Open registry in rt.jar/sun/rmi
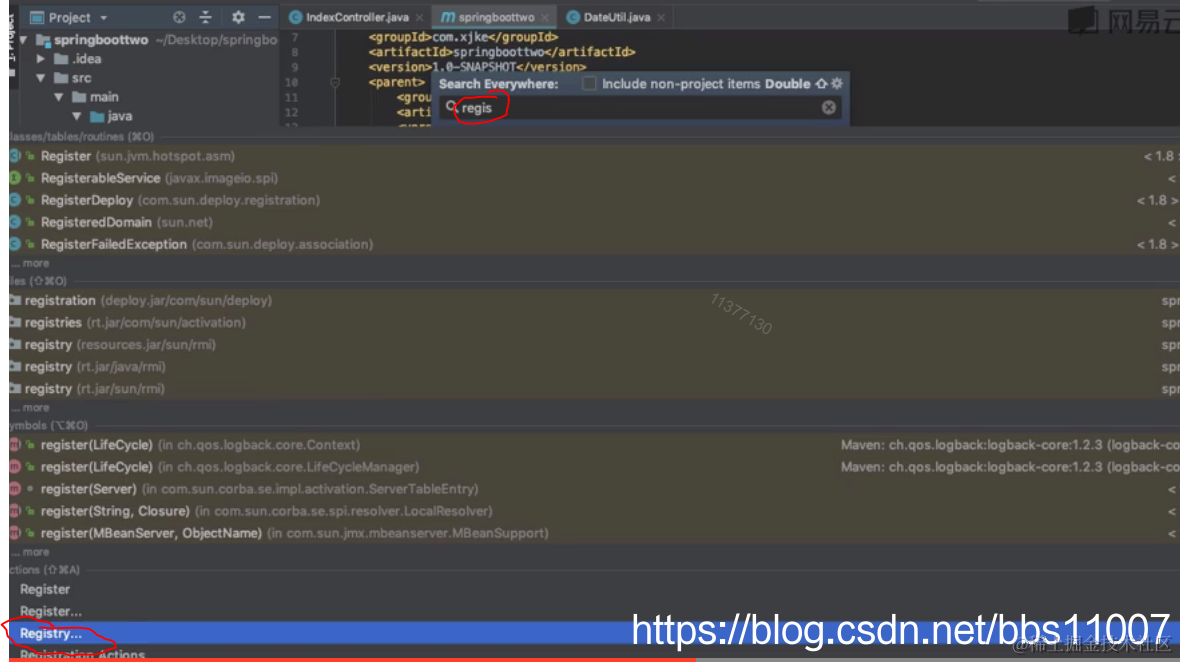 coord(595,389)
